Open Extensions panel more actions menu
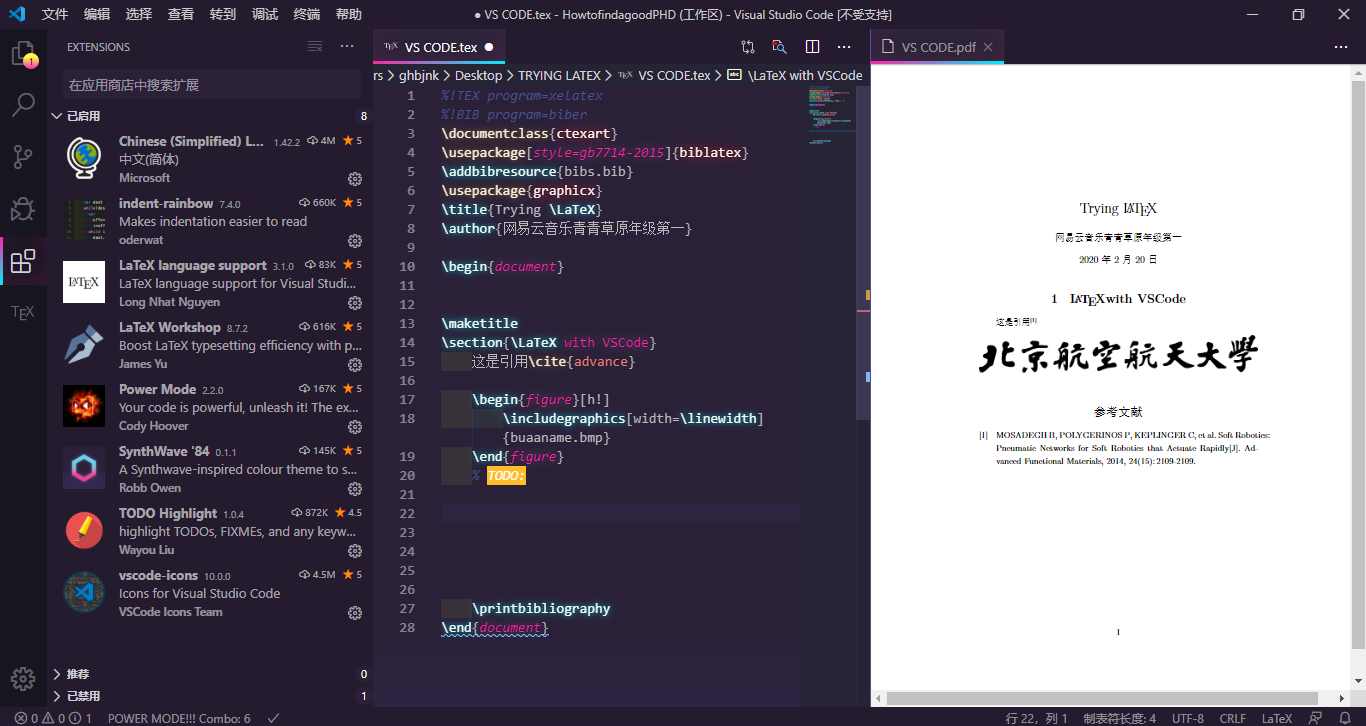The width and height of the screenshot is (1366, 726). (347, 47)
